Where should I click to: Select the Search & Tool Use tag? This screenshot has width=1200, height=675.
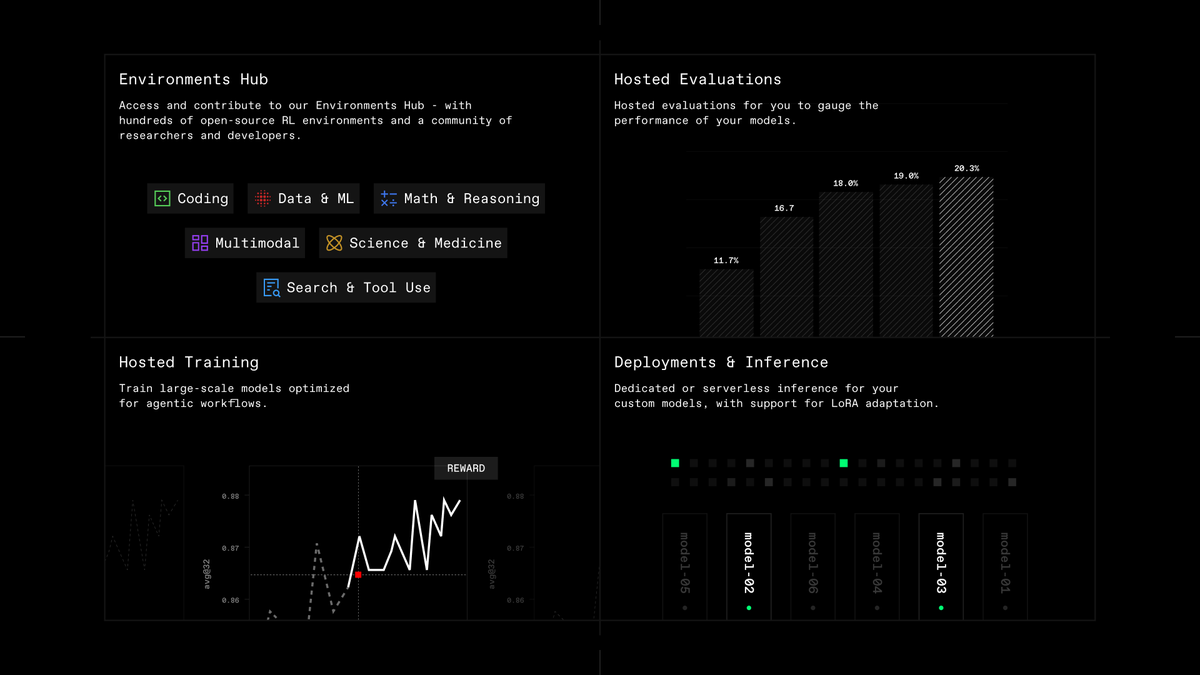[x=346, y=288]
